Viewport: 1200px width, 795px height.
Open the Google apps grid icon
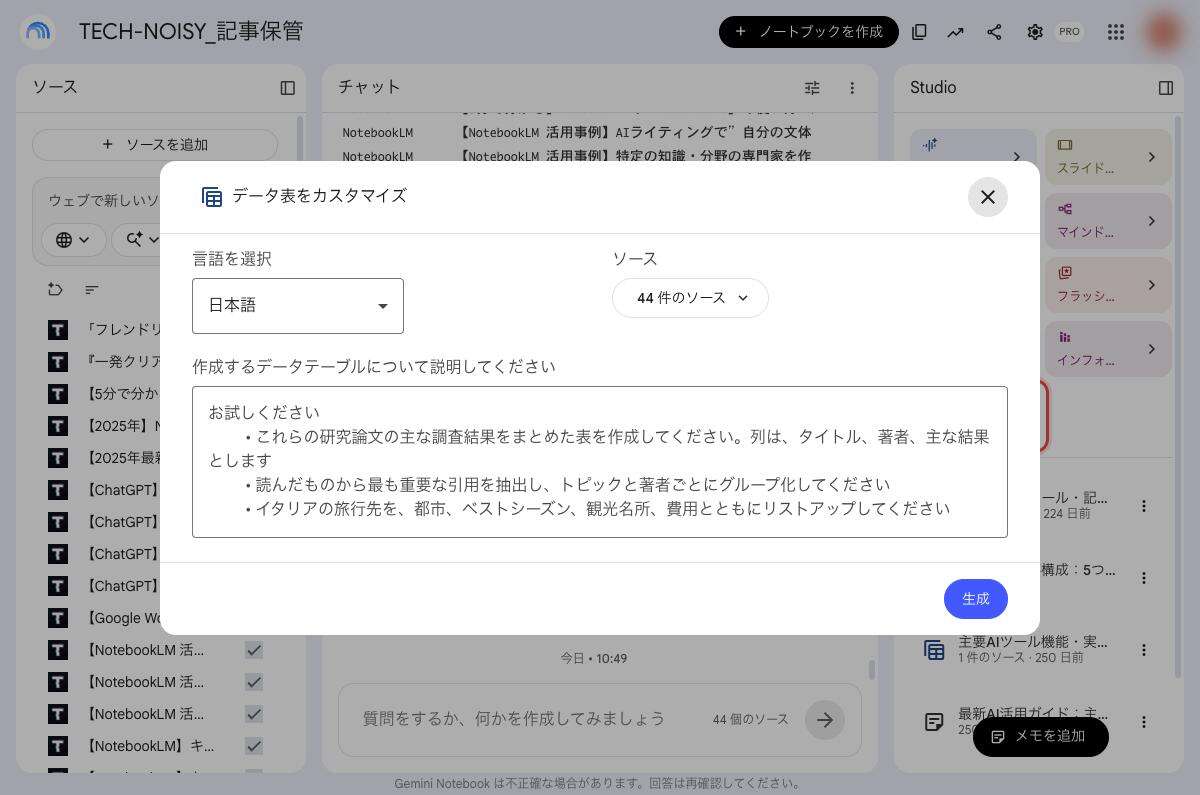tap(1116, 32)
